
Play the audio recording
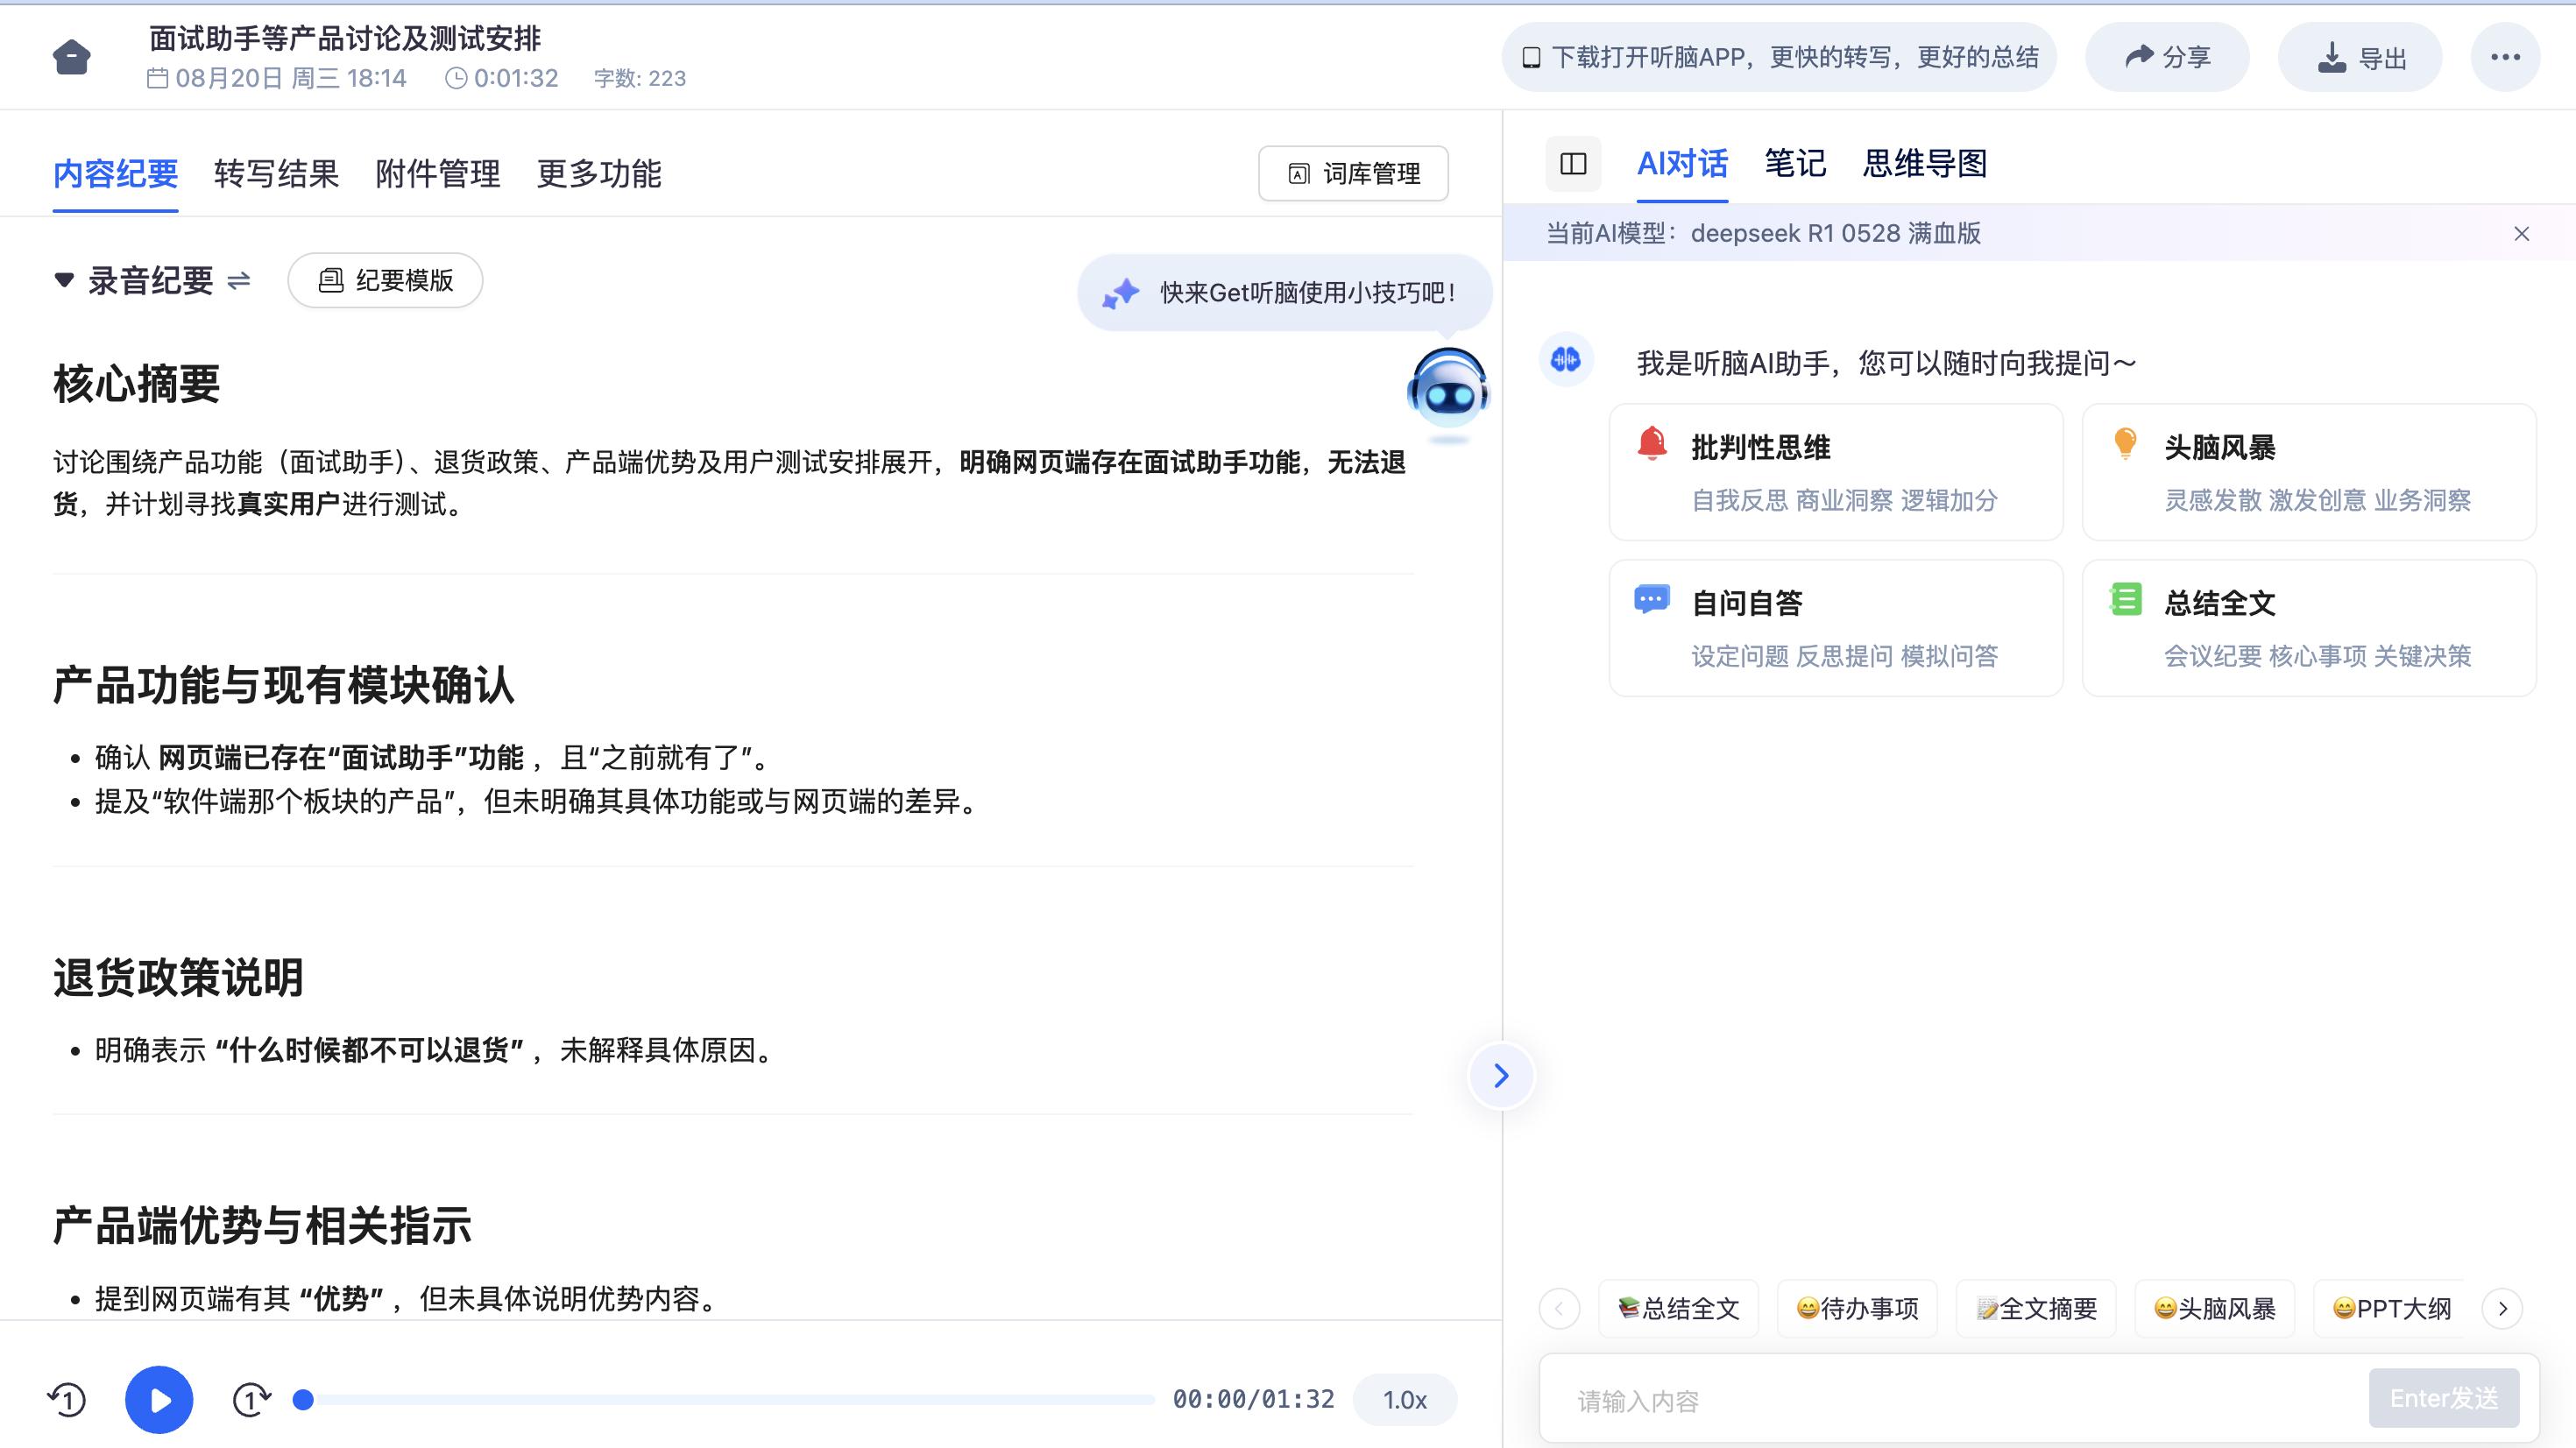tap(159, 1399)
